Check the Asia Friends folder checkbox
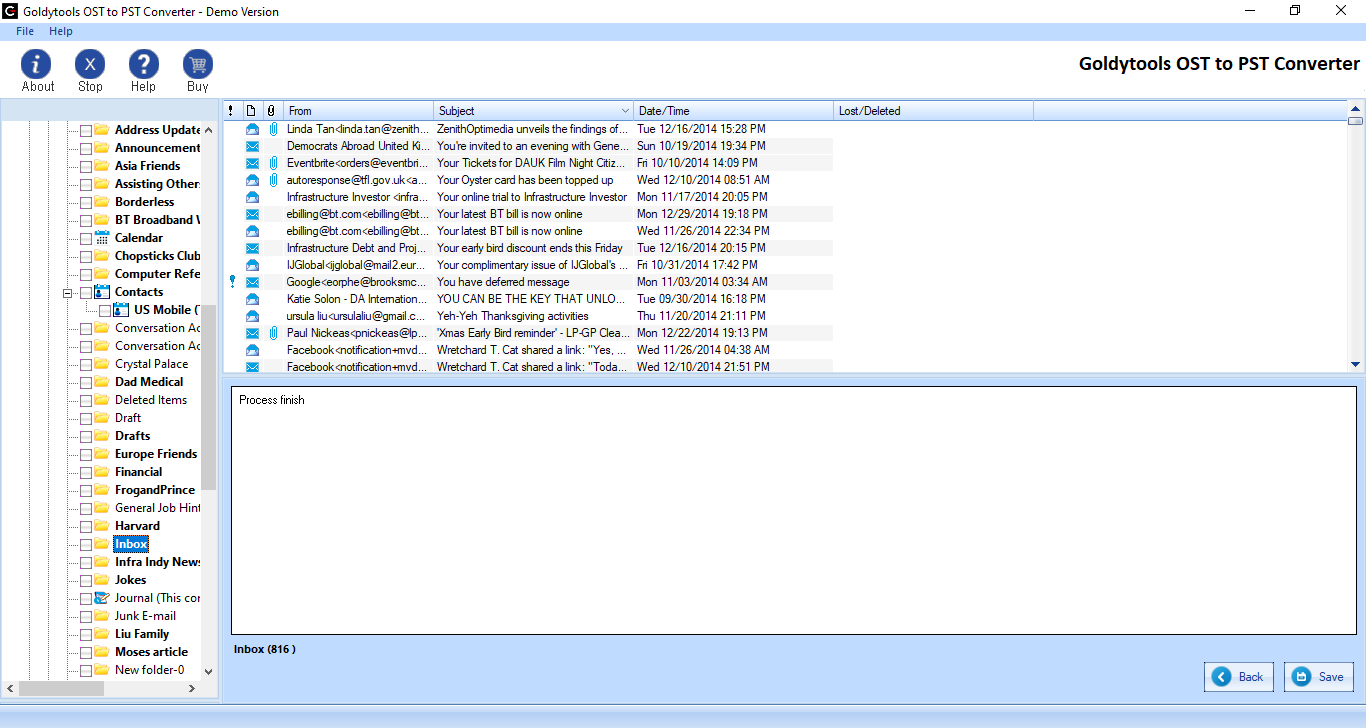This screenshot has width=1366, height=728. point(86,167)
